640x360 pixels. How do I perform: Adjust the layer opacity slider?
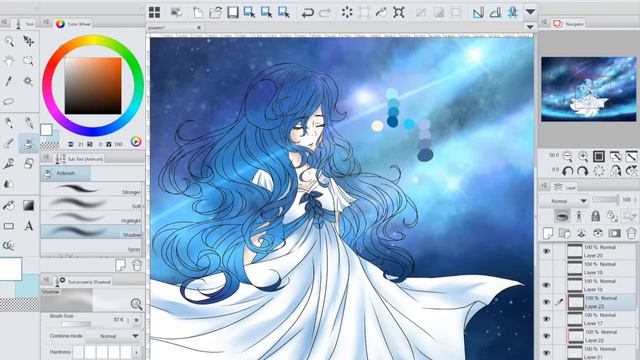pos(606,200)
